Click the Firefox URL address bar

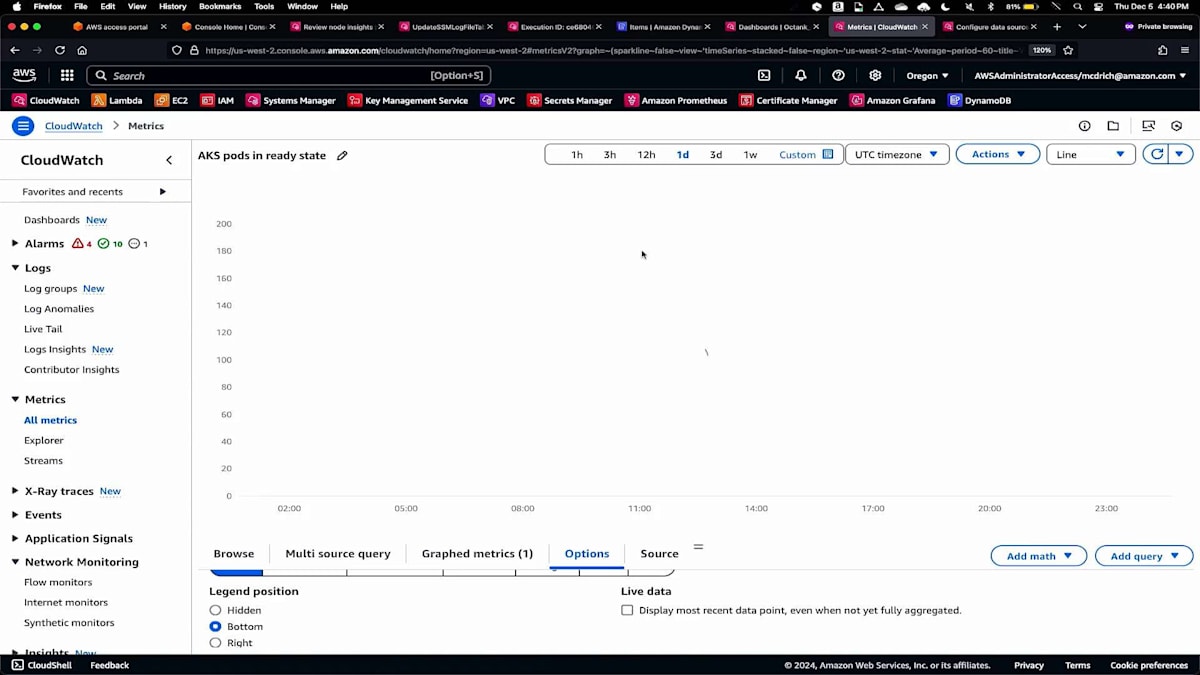(x=610, y=50)
